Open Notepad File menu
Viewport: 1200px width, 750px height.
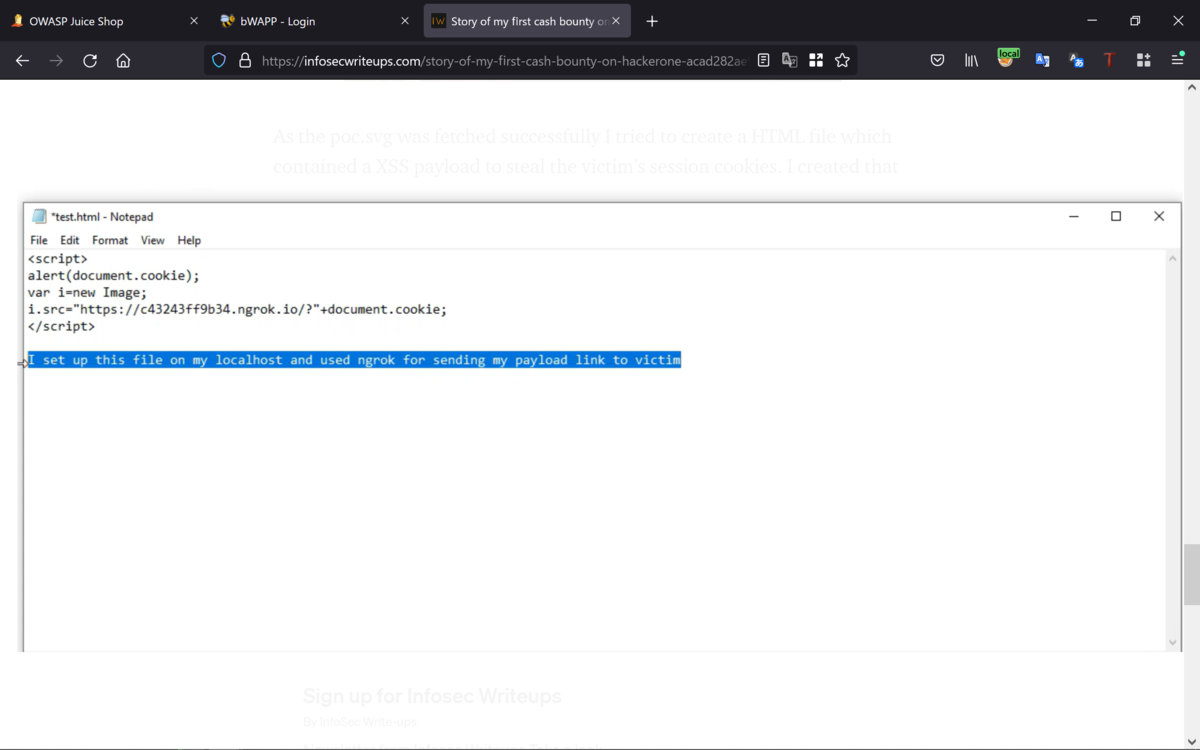(x=39, y=240)
